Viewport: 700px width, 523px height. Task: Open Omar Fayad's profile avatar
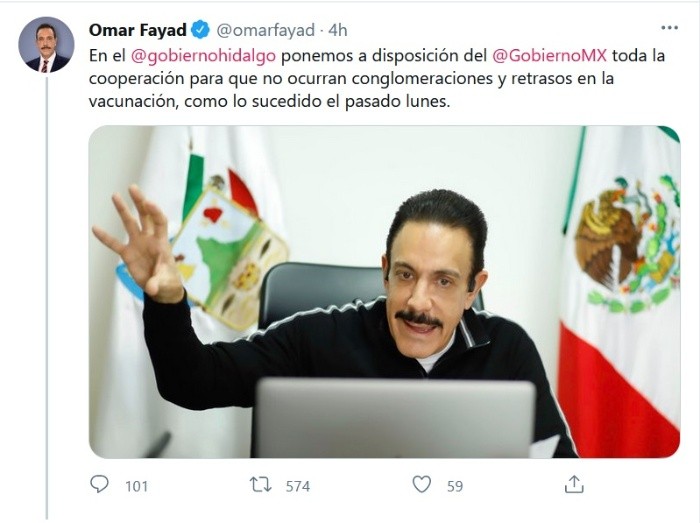[x=46, y=45]
